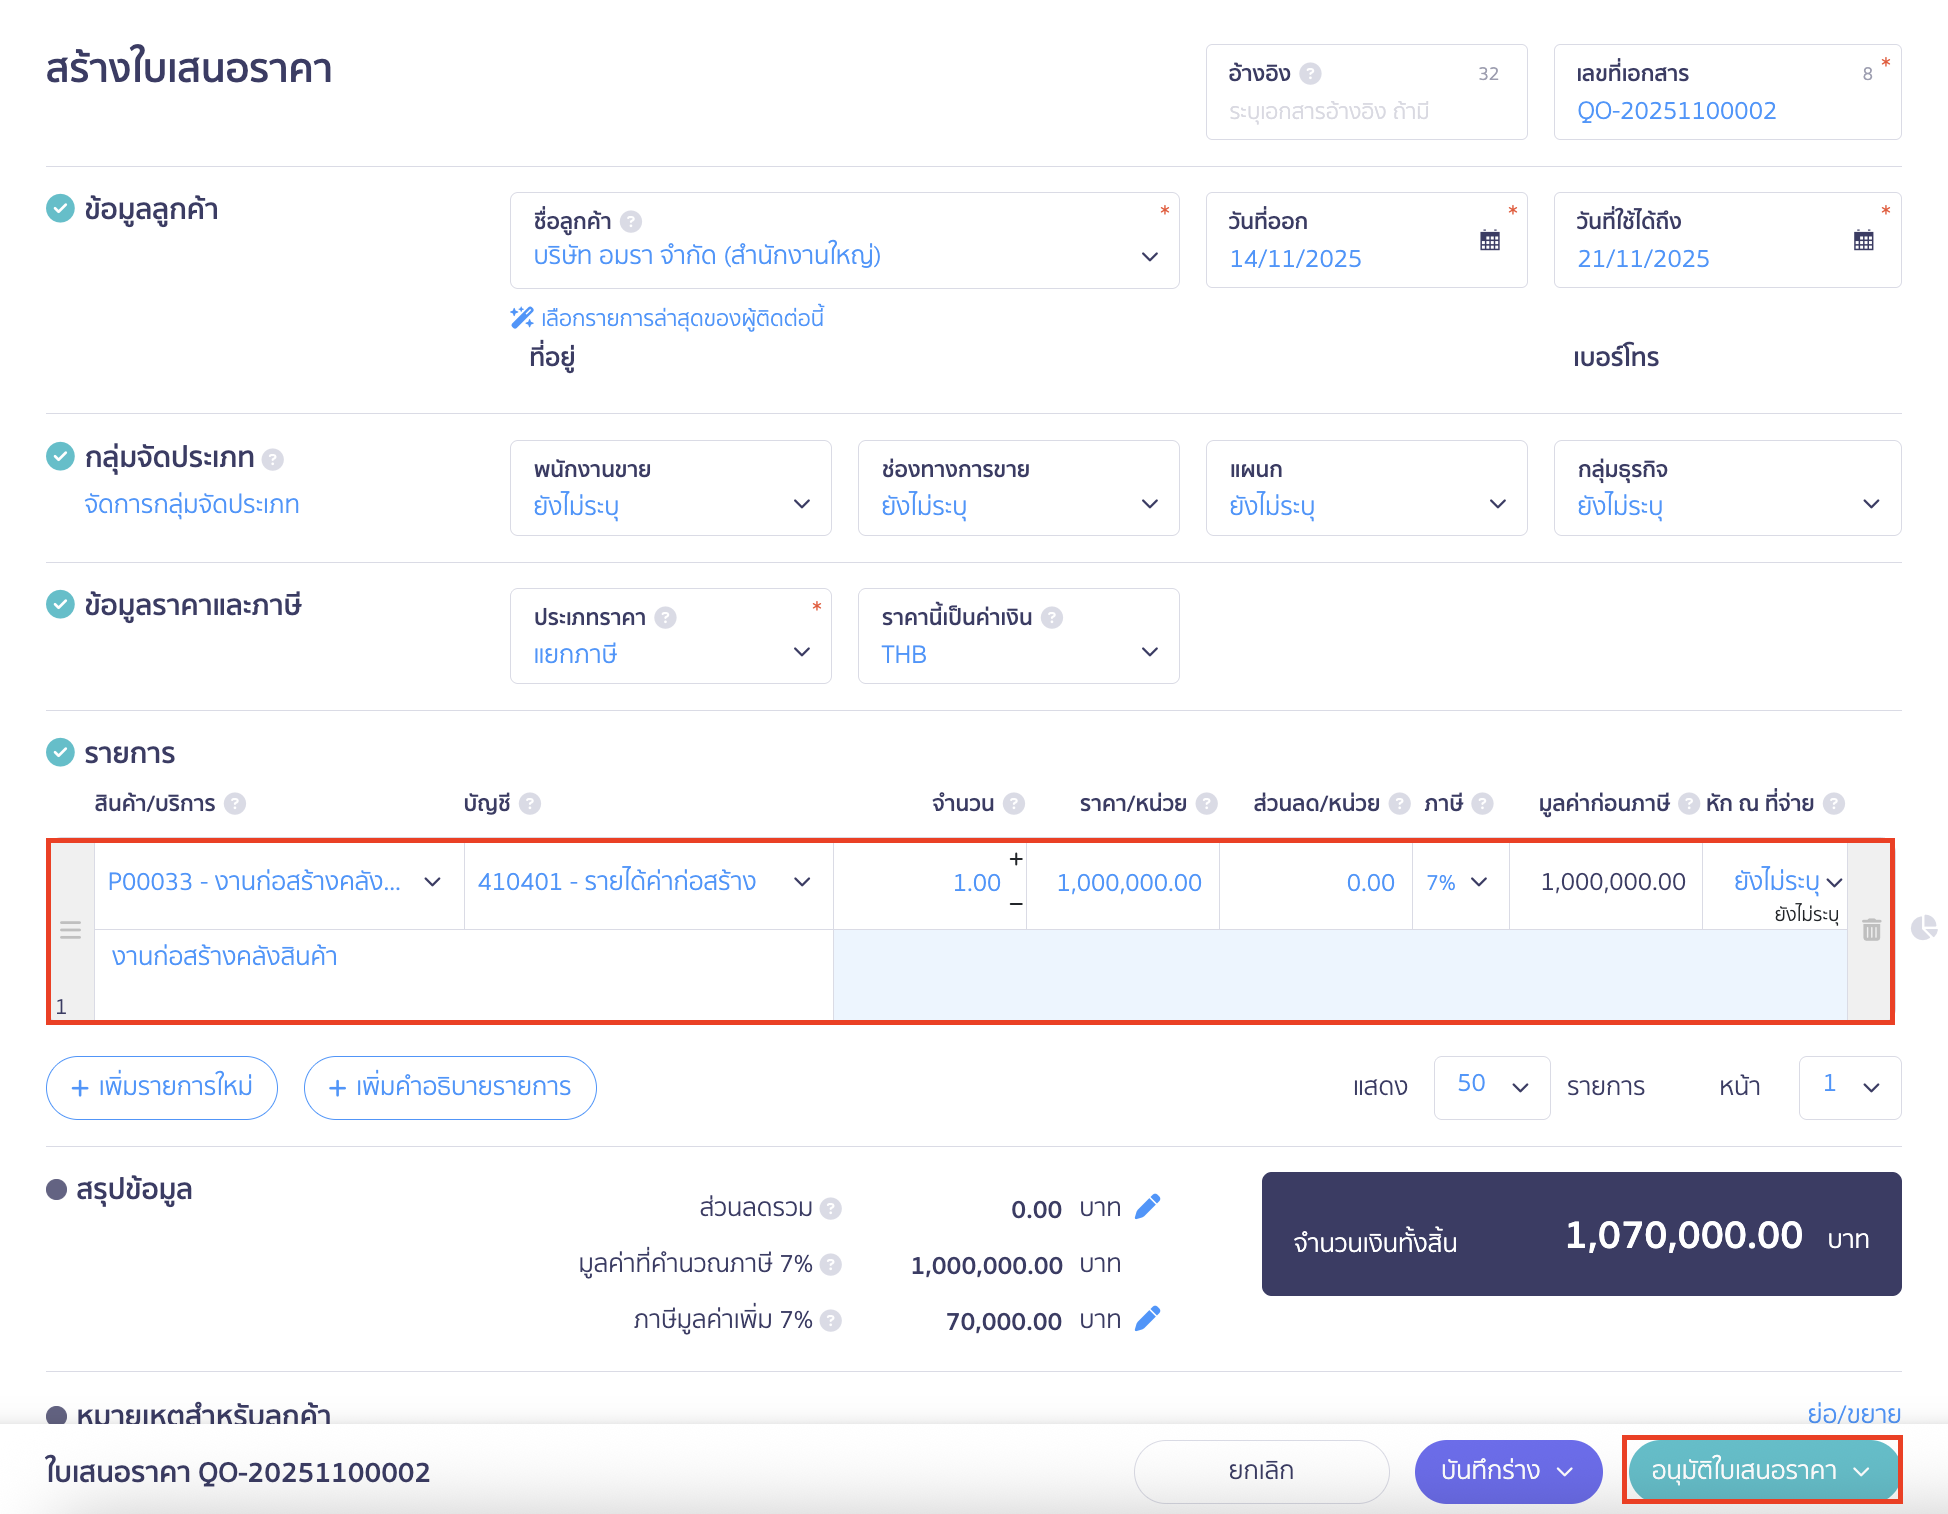Decrease quantity with the minus stepper
The width and height of the screenshot is (1948, 1514).
coord(1015,904)
